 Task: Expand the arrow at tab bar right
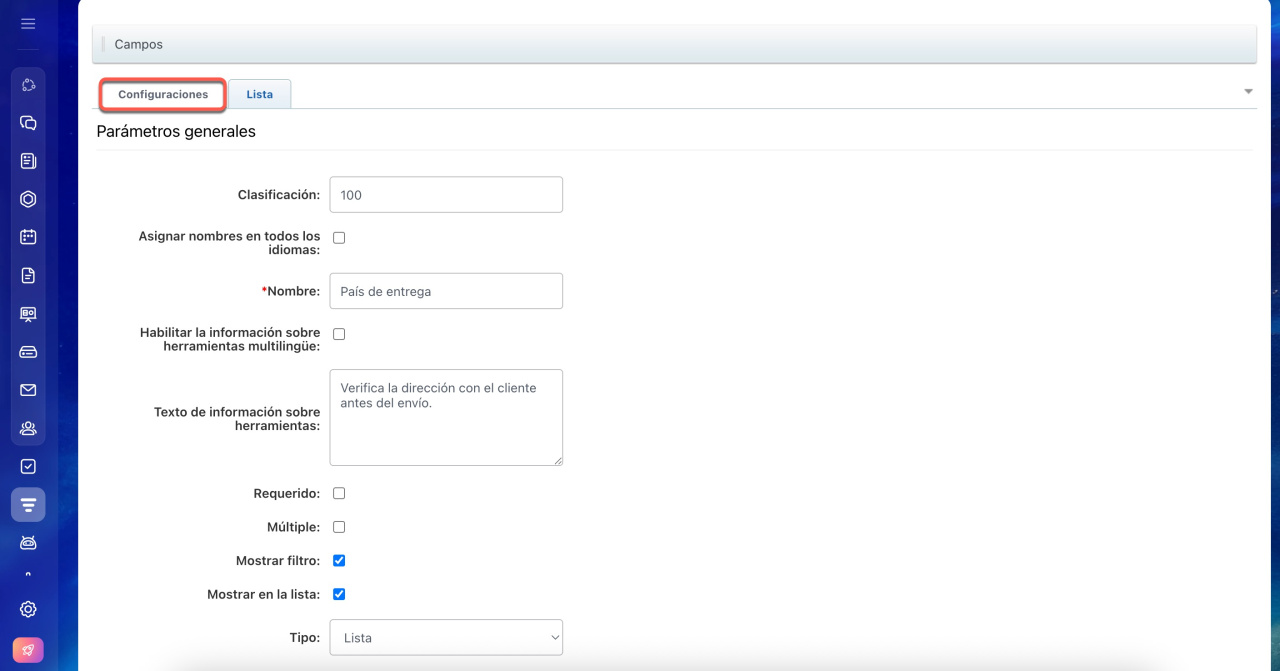coord(1248,92)
